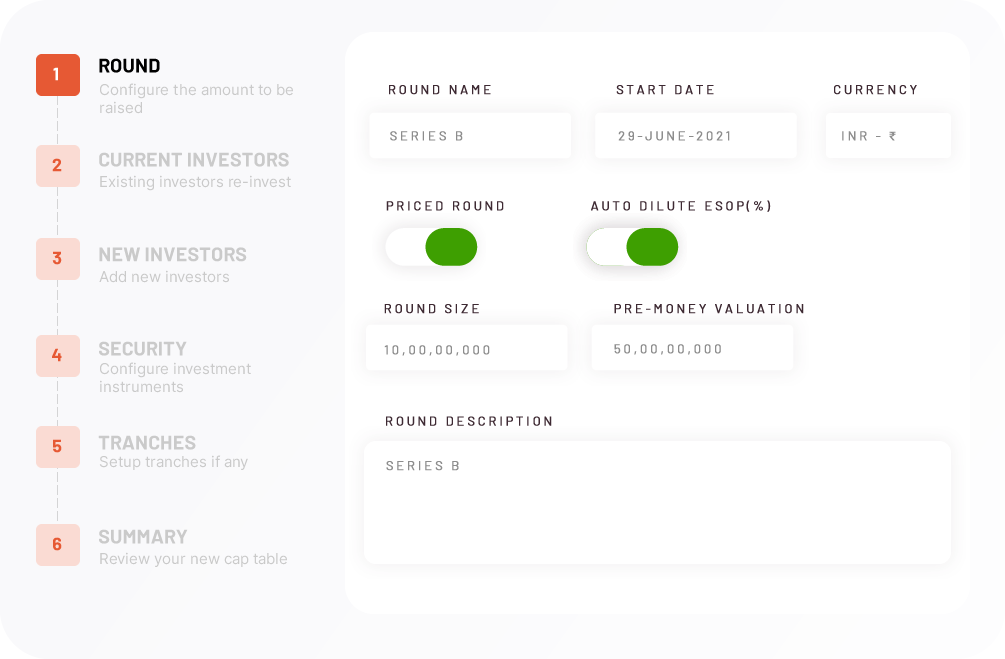
Task: Click the step 6 Summary number badge
Action: [x=58, y=545]
